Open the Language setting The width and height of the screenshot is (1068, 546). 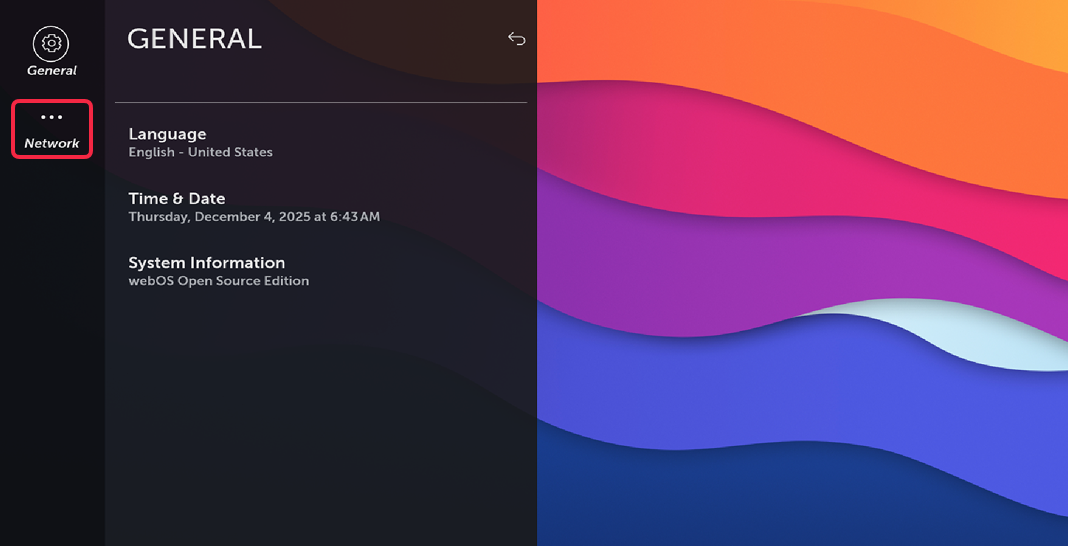click(x=167, y=134)
